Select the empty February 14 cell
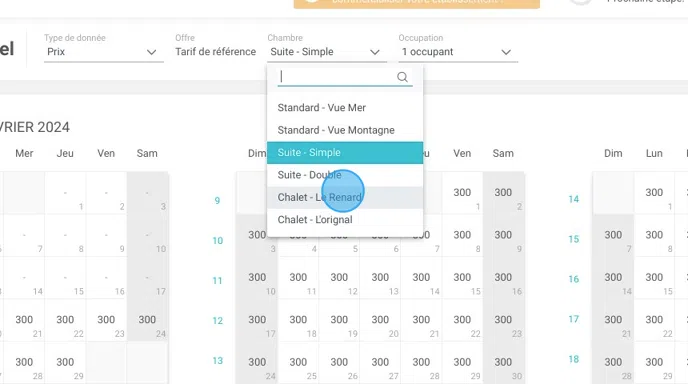The height and width of the screenshot is (384, 688). [x=24, y=278]
